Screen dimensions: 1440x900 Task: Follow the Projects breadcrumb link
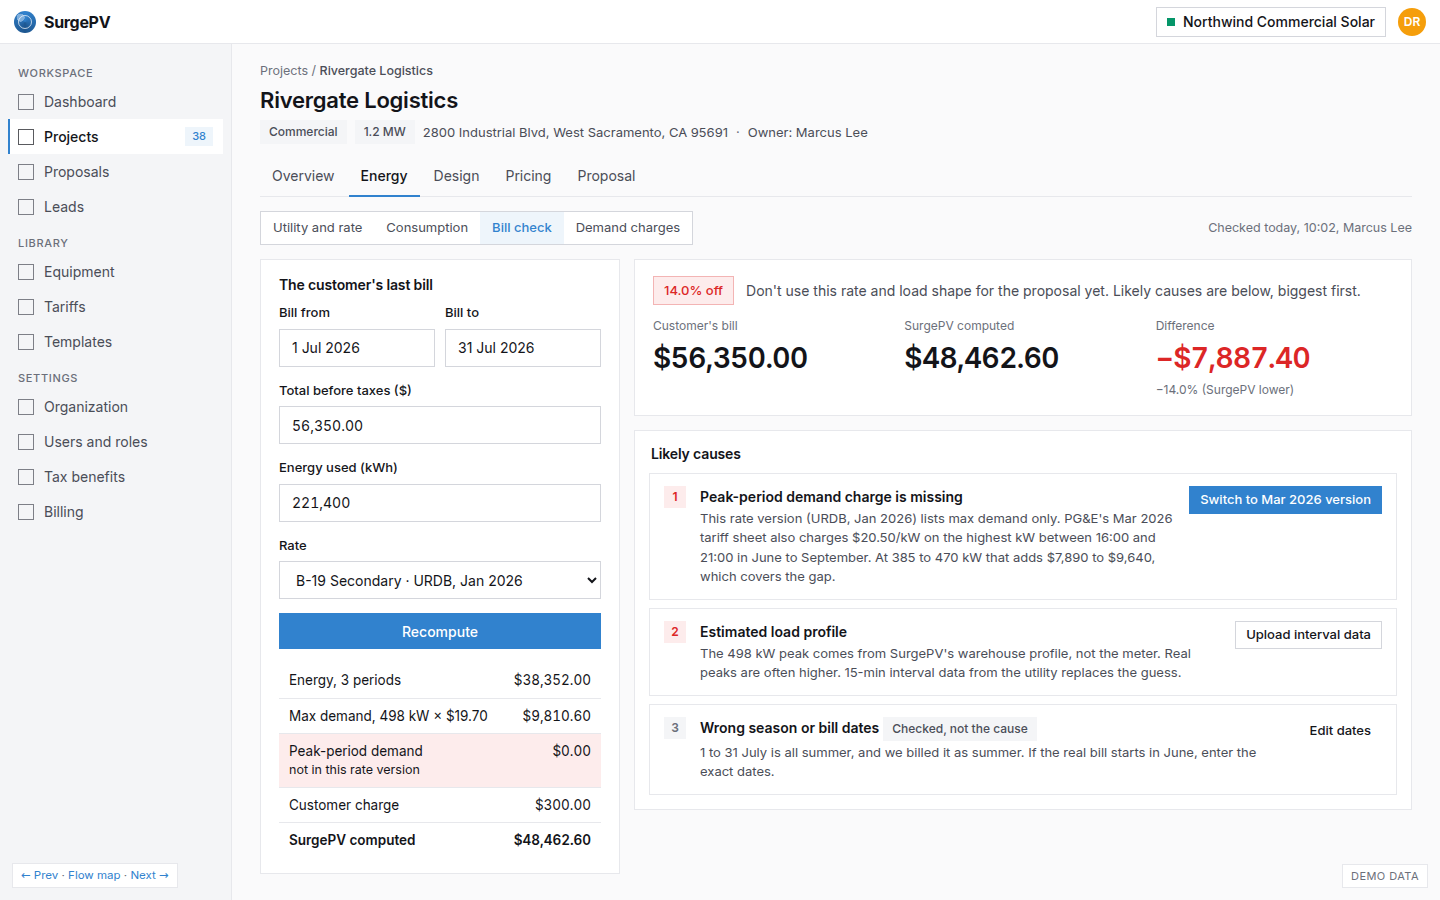click(x=284, y=71)
